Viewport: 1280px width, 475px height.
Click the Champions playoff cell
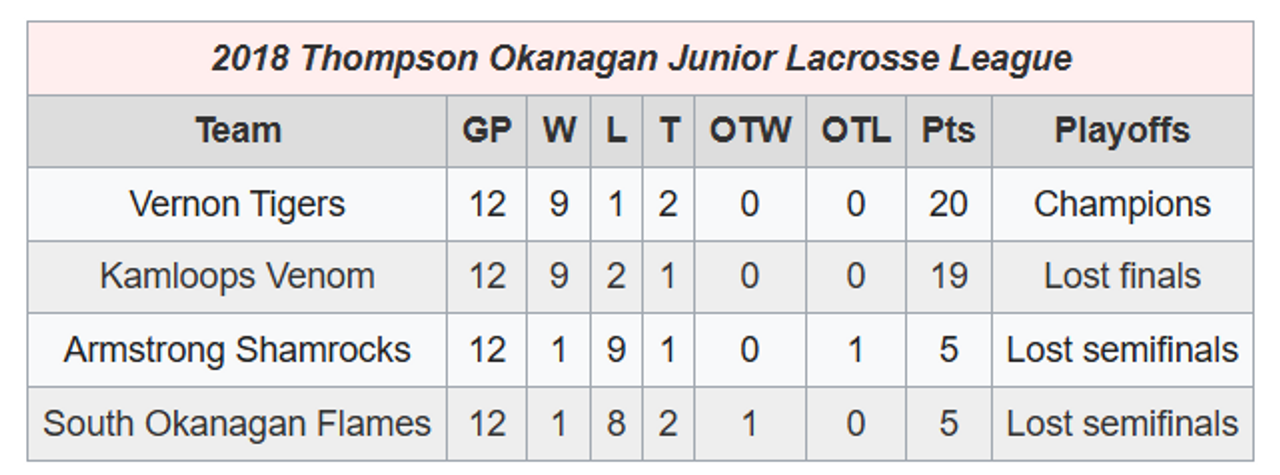1122,204
